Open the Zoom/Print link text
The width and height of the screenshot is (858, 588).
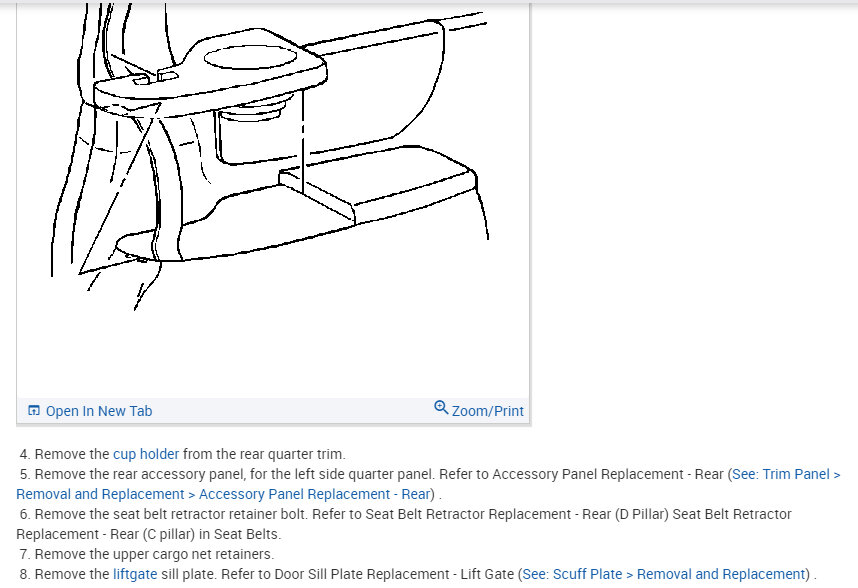pos(488,411)
